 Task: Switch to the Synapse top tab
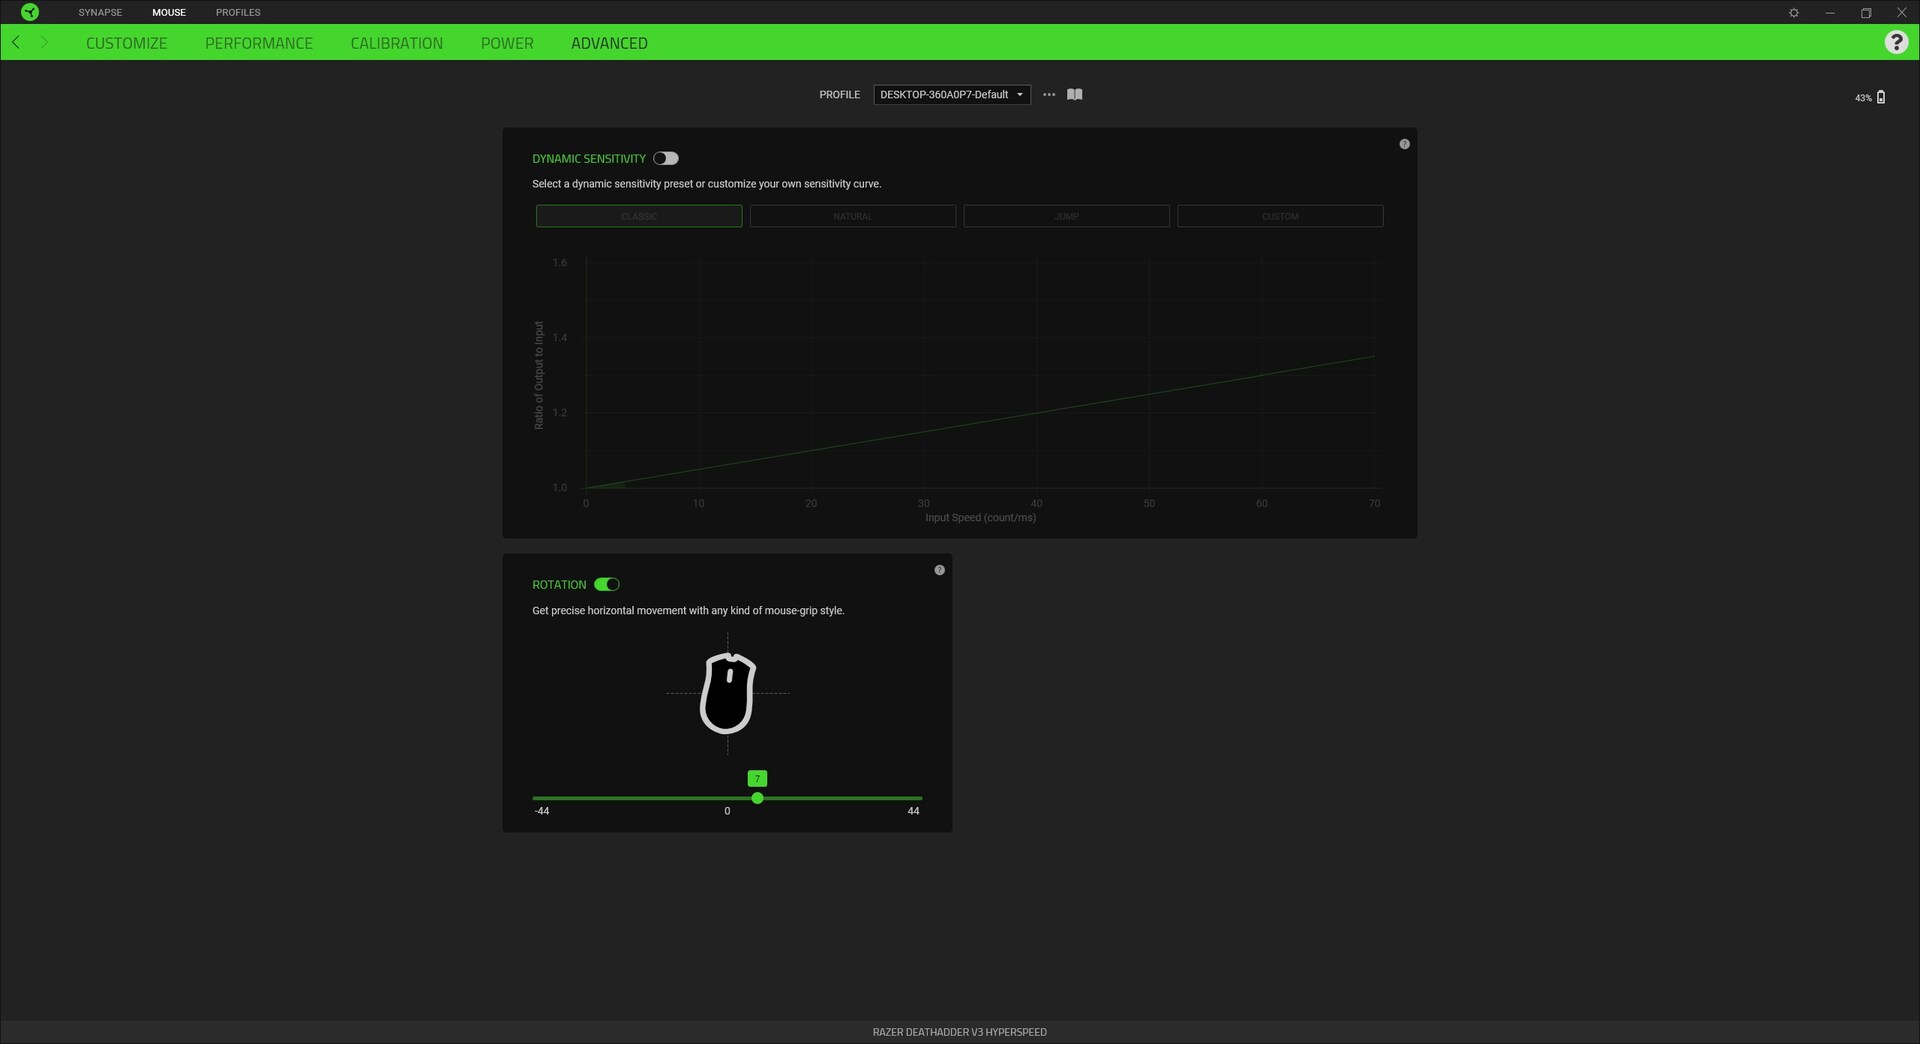(x=100, y=12)
